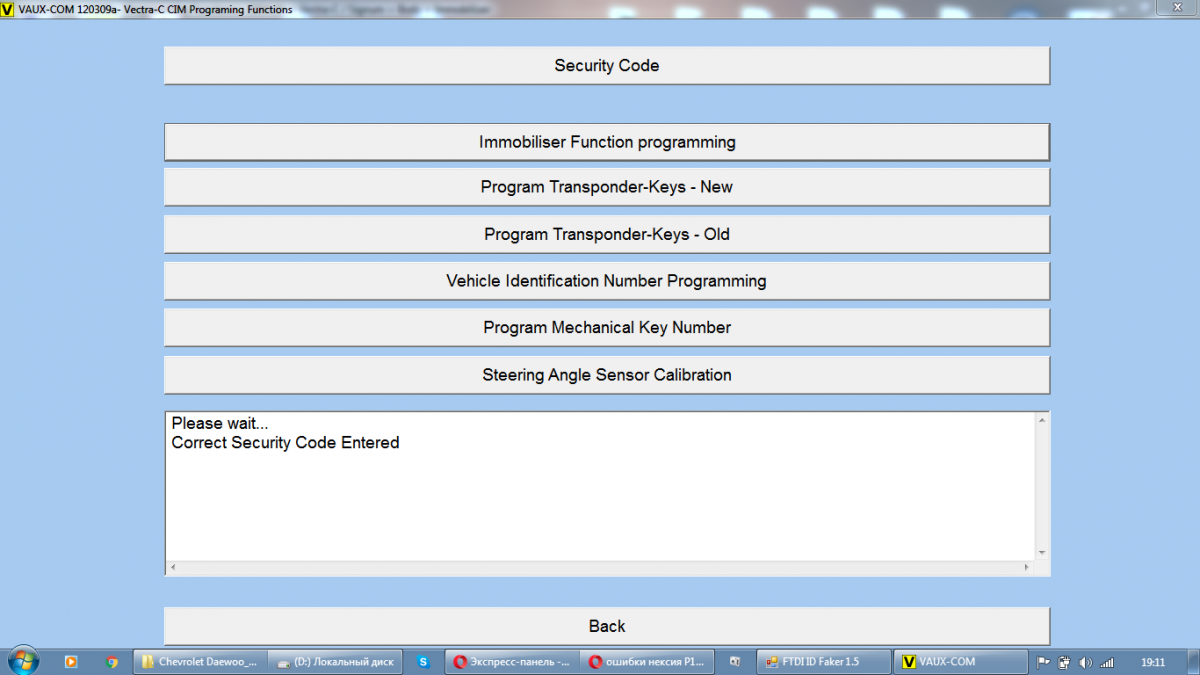Switch to the Opera Экспресс-панель window
The image size is (1200, 675).
(511, 662)
